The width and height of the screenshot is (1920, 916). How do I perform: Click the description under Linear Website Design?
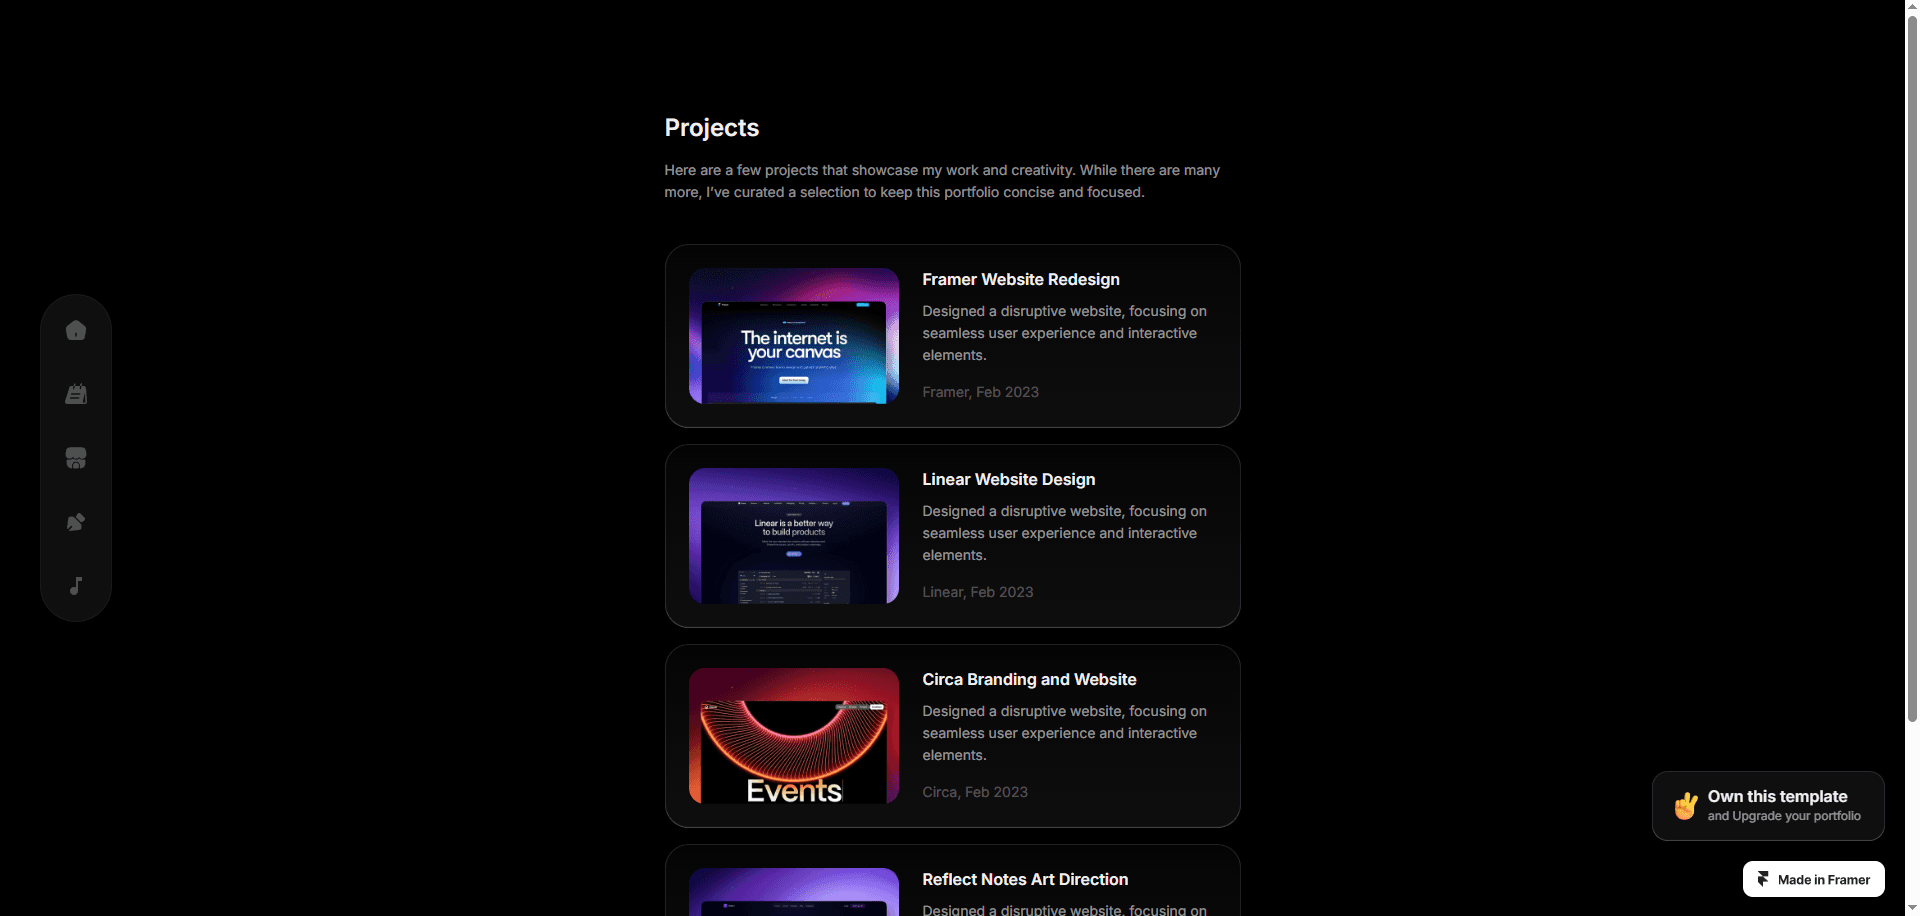tap(1064, 533)
